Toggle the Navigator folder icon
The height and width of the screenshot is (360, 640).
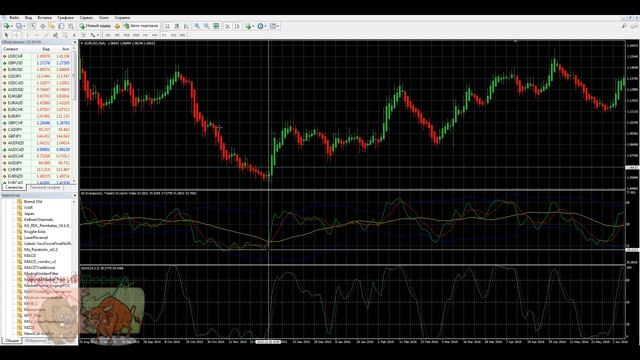click(52, 26)
